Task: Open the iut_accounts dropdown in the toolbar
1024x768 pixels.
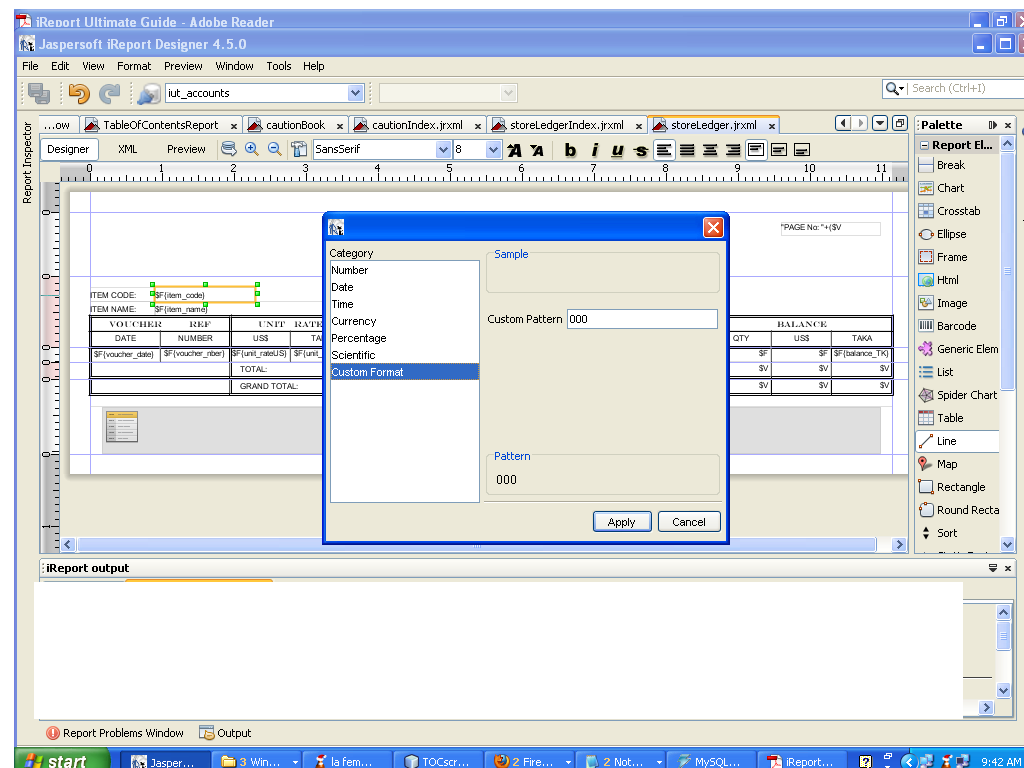Action: point(356,91)
